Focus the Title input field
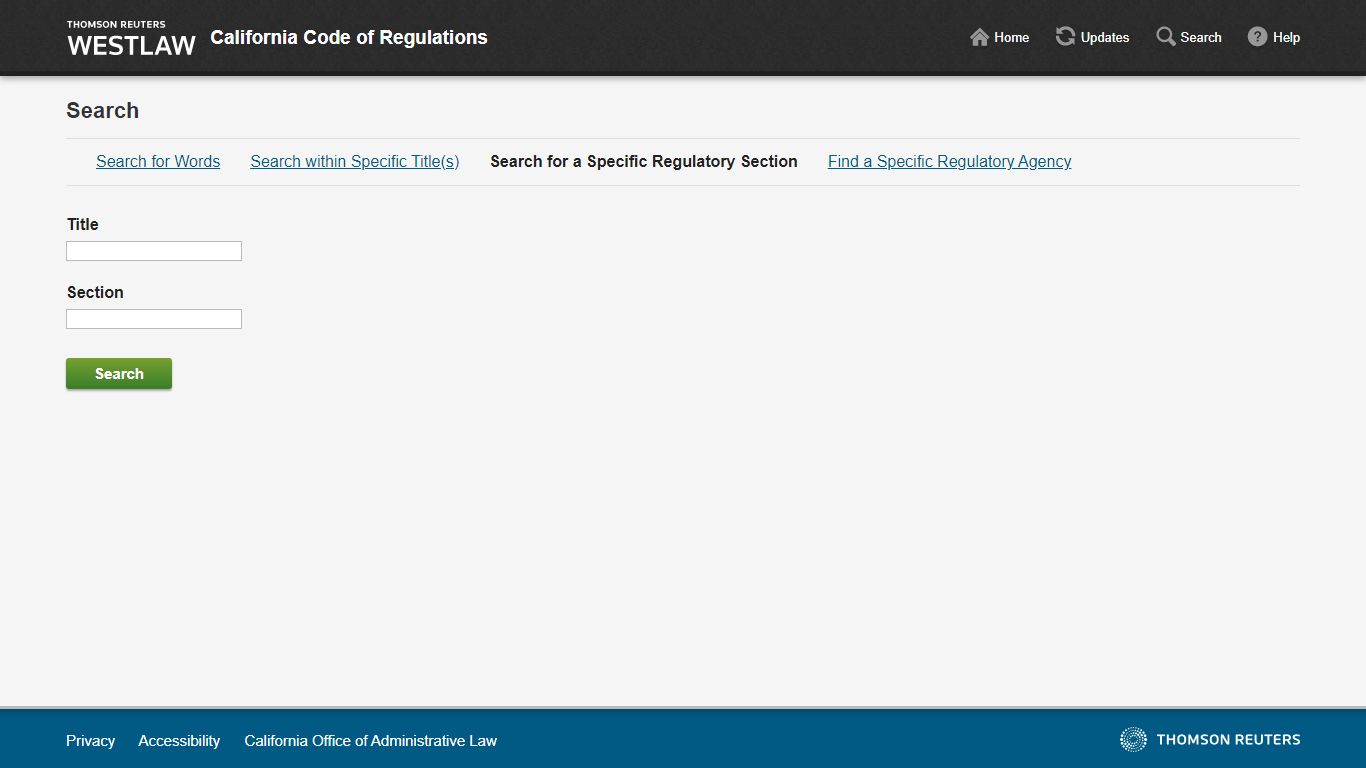This screenshot has height=768, width=1366. point(154,251)
